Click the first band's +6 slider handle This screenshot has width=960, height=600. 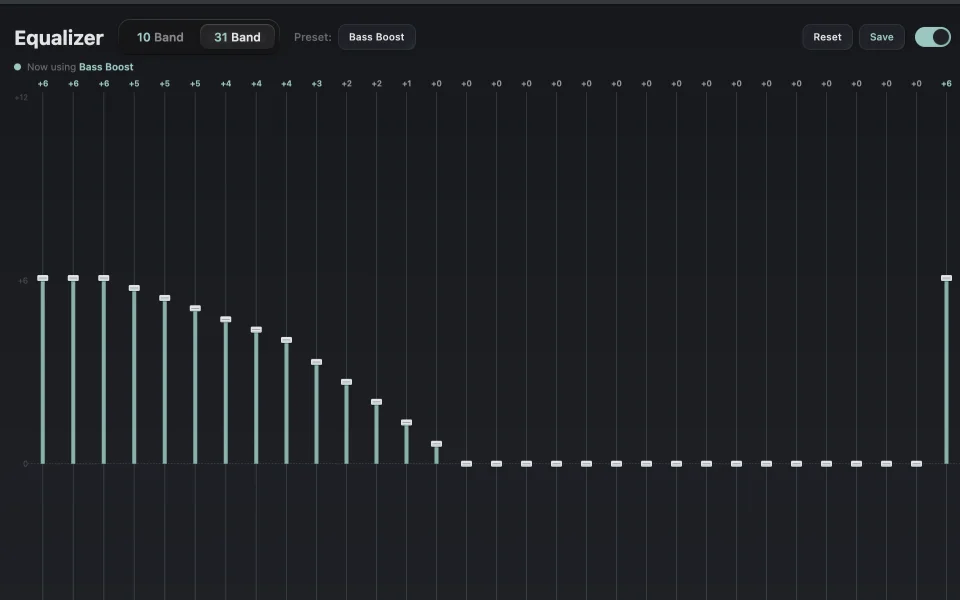coord(43,278)
